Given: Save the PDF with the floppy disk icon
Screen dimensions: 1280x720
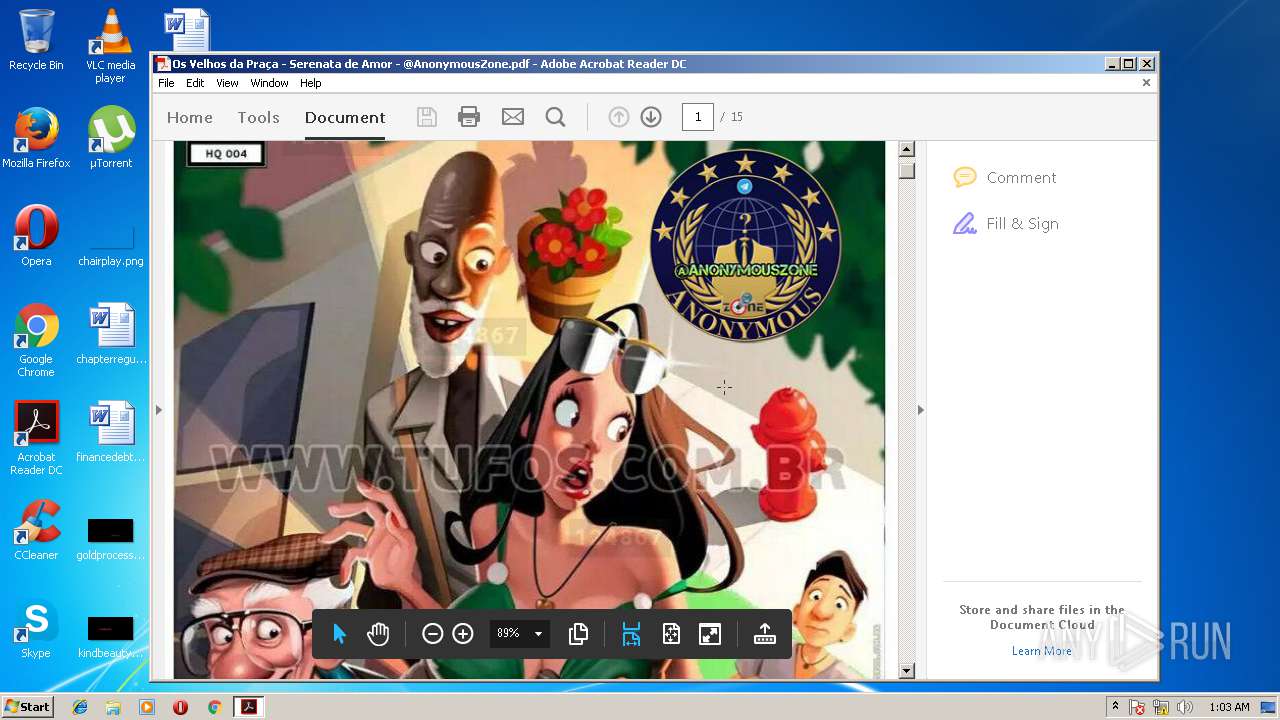Looking at the screenshot, I should pos(427,117).
